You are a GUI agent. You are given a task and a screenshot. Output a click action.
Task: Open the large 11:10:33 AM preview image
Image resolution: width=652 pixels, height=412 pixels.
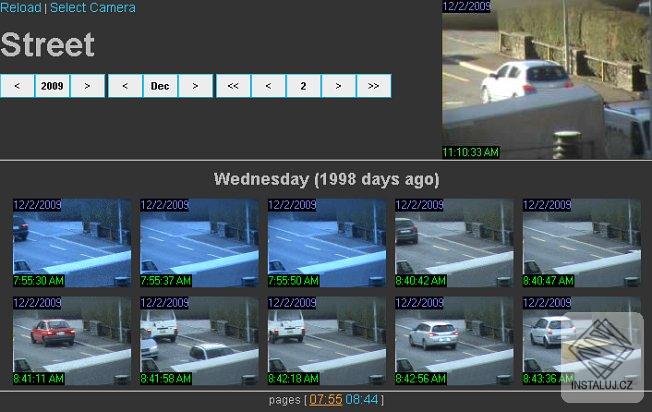pyautogui.click(x=547, y=79)
